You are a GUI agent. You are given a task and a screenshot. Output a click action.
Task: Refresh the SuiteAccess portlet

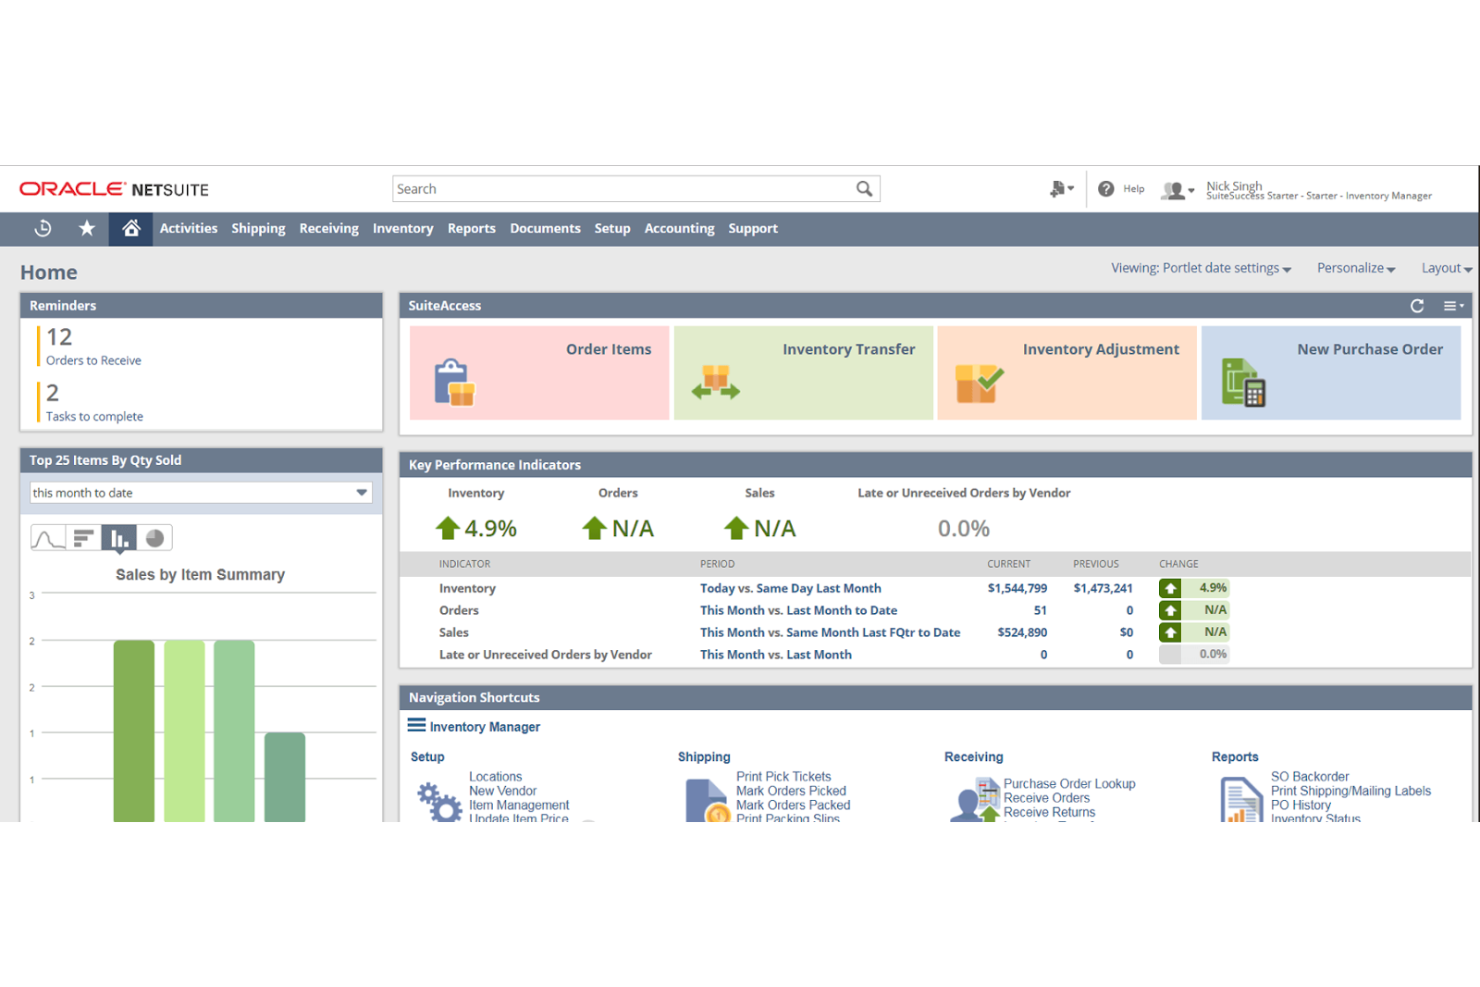(x=1417, y=306)
